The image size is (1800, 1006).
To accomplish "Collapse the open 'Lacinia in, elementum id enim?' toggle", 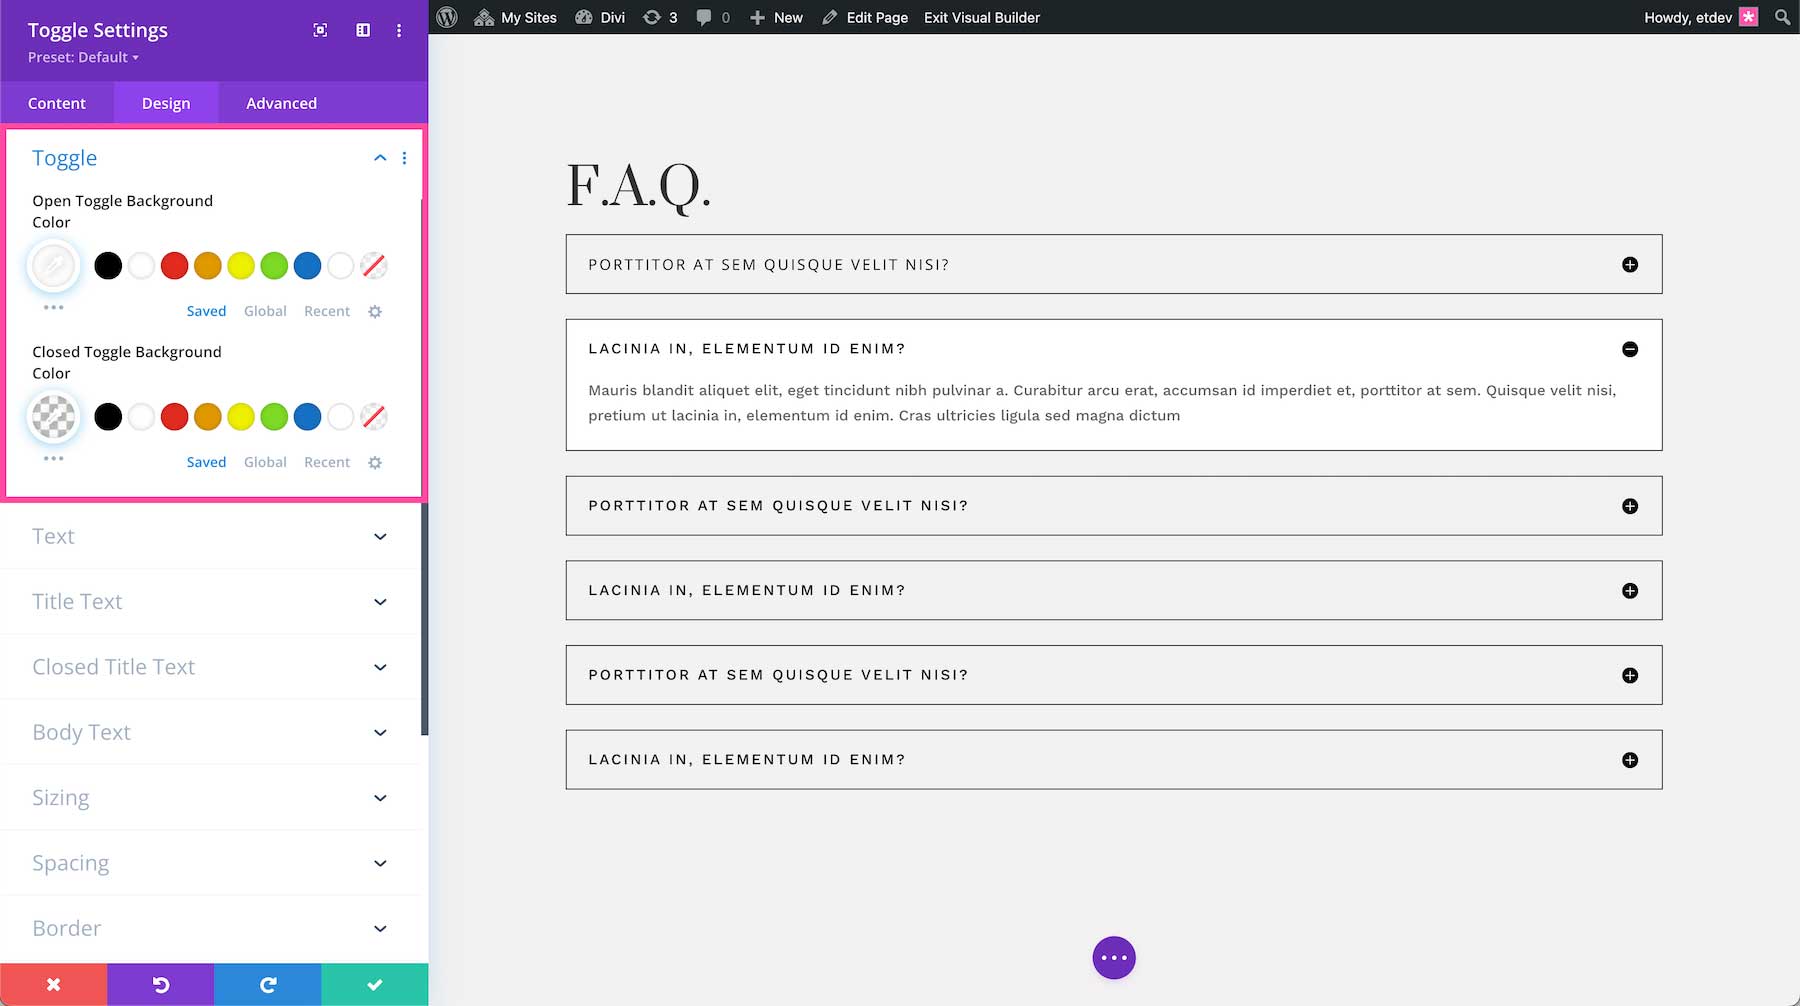I will 1630,349.
